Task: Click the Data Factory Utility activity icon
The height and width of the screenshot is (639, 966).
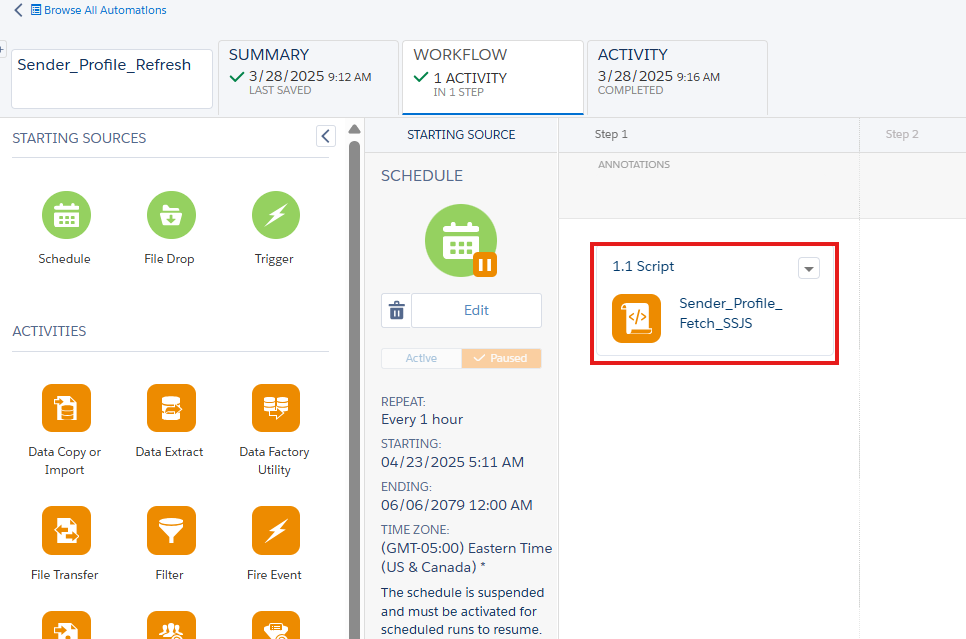Action: tap(275, 408)
